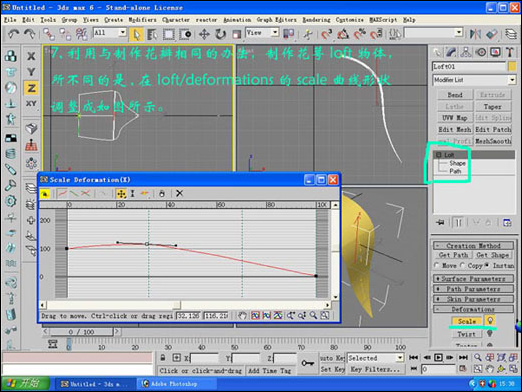Select the Shape sub-object in Loft stack

(x=457, y=163)
